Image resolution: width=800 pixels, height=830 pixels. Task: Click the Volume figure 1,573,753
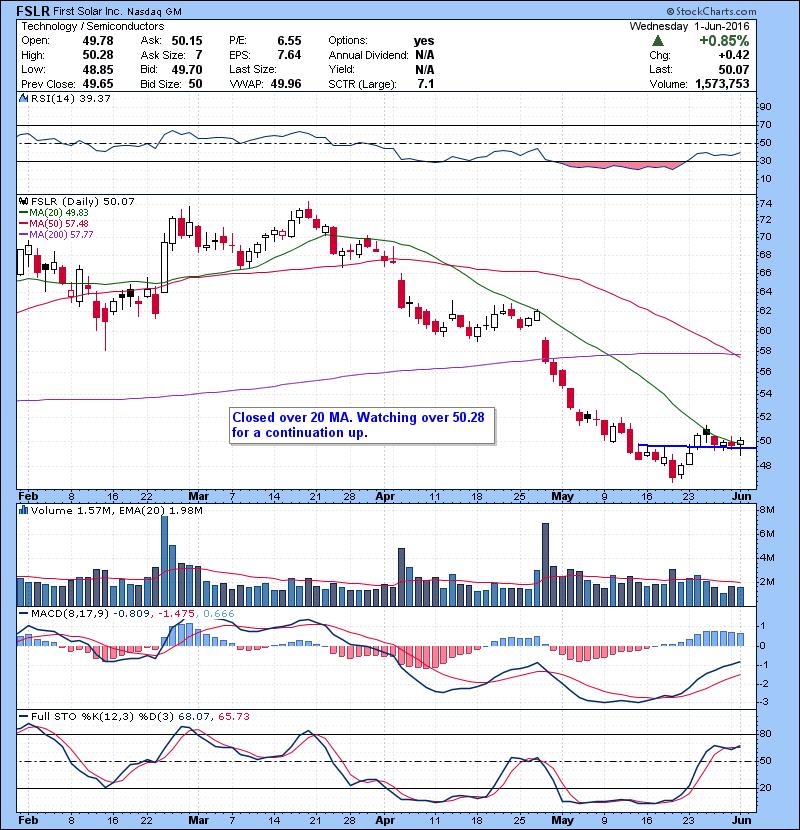[x=722, y=84]
